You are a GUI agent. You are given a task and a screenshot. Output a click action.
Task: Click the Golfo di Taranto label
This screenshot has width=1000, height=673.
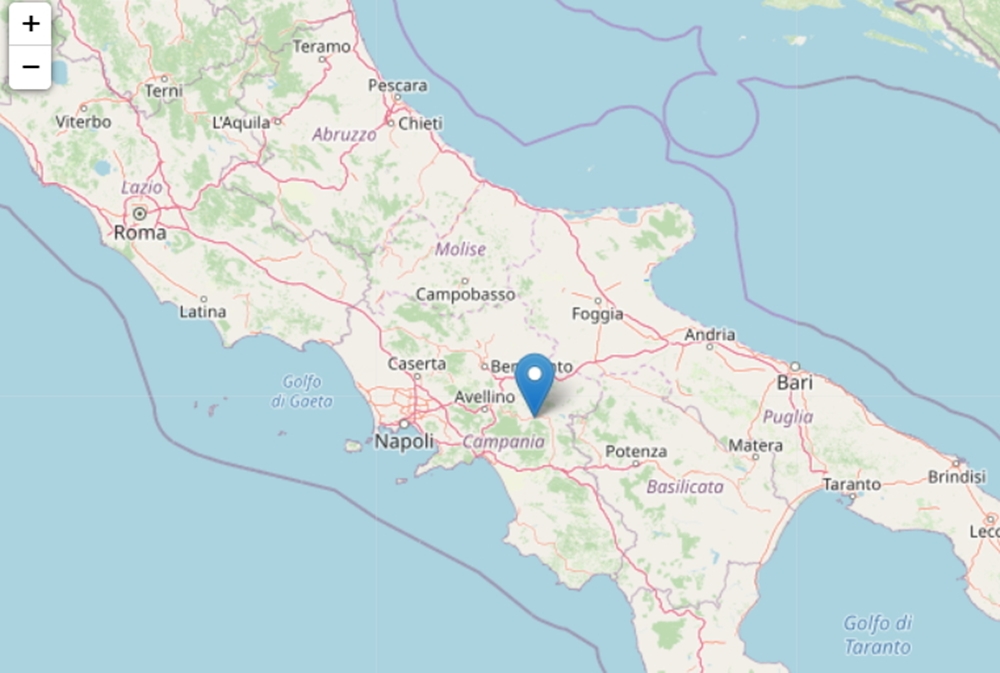[878, 635]
